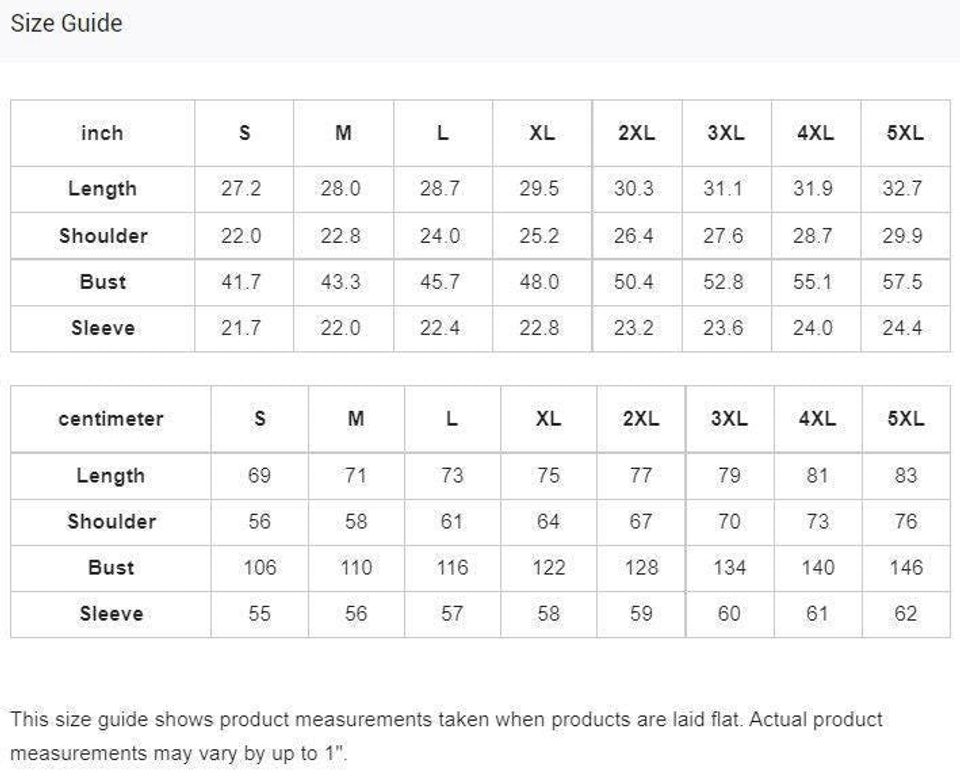This screenshot has height=779, width=960.
Task: Click the 29.9 shoulder value for 5XL
Action: click(902, 236)
